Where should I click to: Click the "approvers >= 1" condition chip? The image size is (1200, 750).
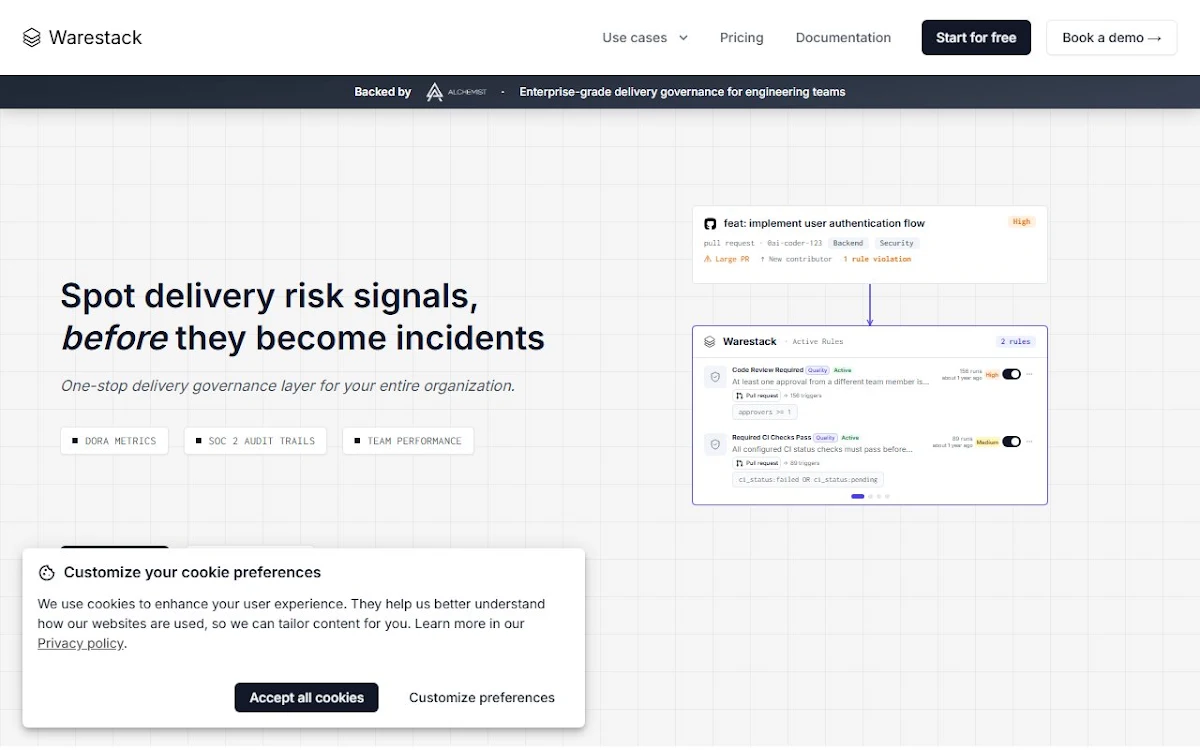(x=765, y=412)
